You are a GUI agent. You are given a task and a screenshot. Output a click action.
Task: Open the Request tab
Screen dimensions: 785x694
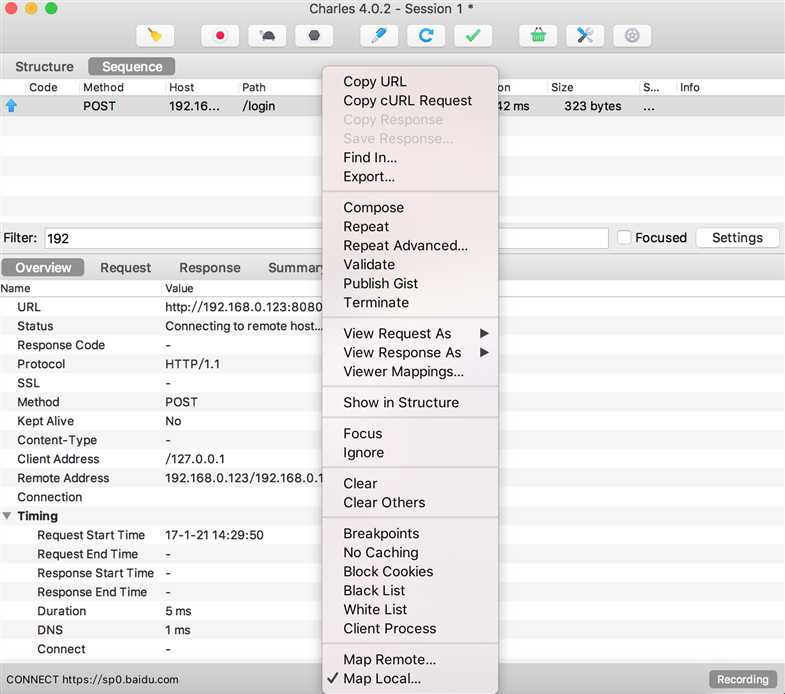coord(125,267)
